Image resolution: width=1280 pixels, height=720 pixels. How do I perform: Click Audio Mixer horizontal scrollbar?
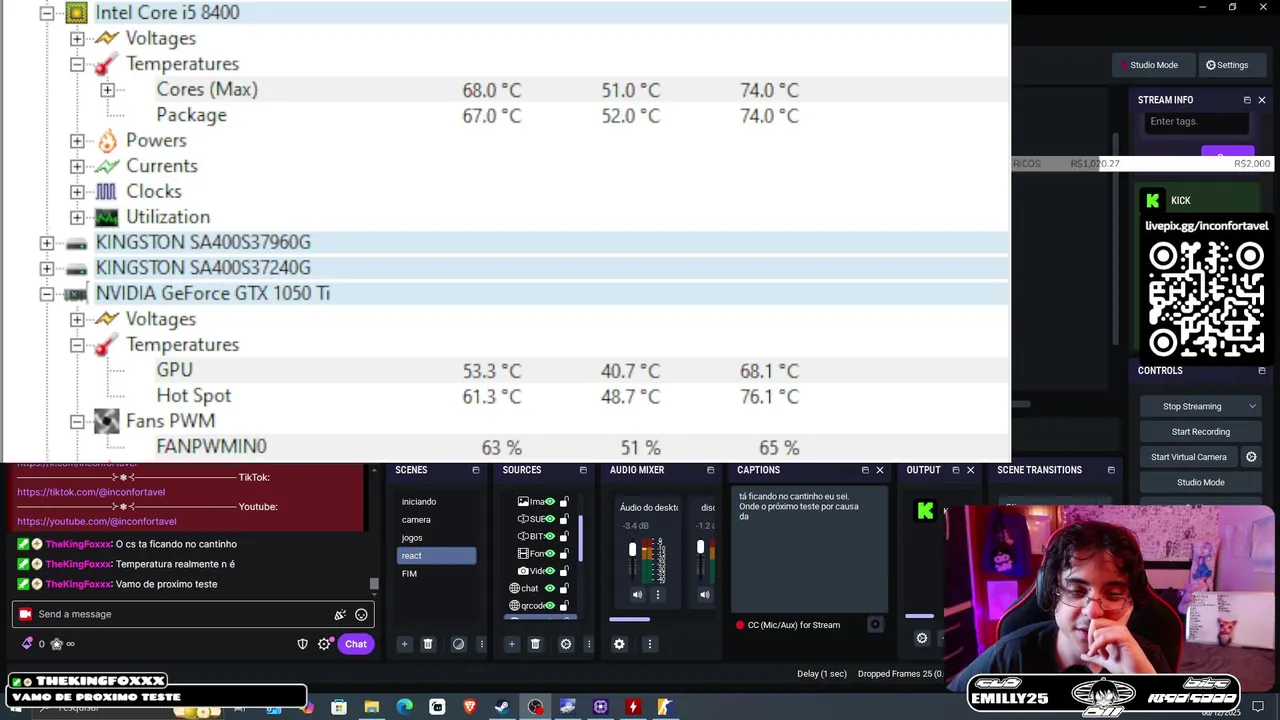629,619
